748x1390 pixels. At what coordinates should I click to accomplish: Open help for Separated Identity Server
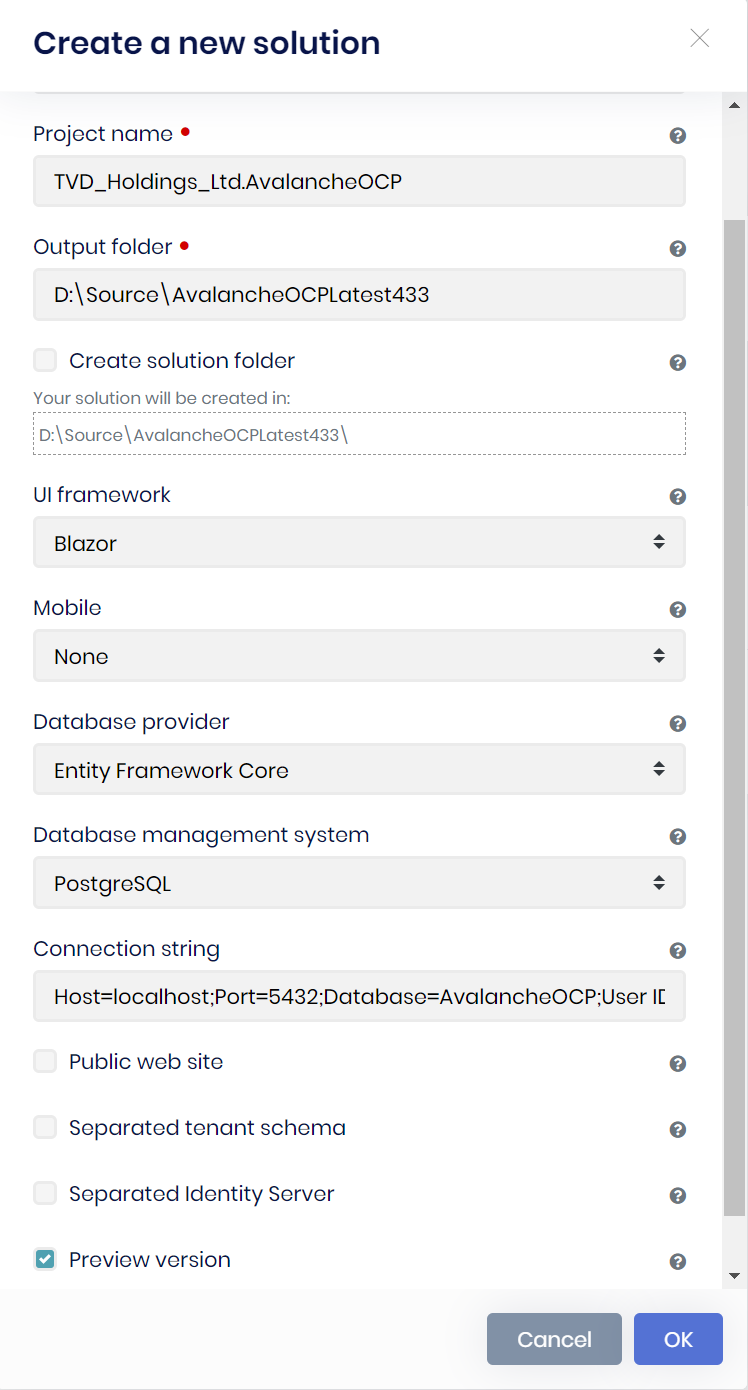pos(677,1195)
